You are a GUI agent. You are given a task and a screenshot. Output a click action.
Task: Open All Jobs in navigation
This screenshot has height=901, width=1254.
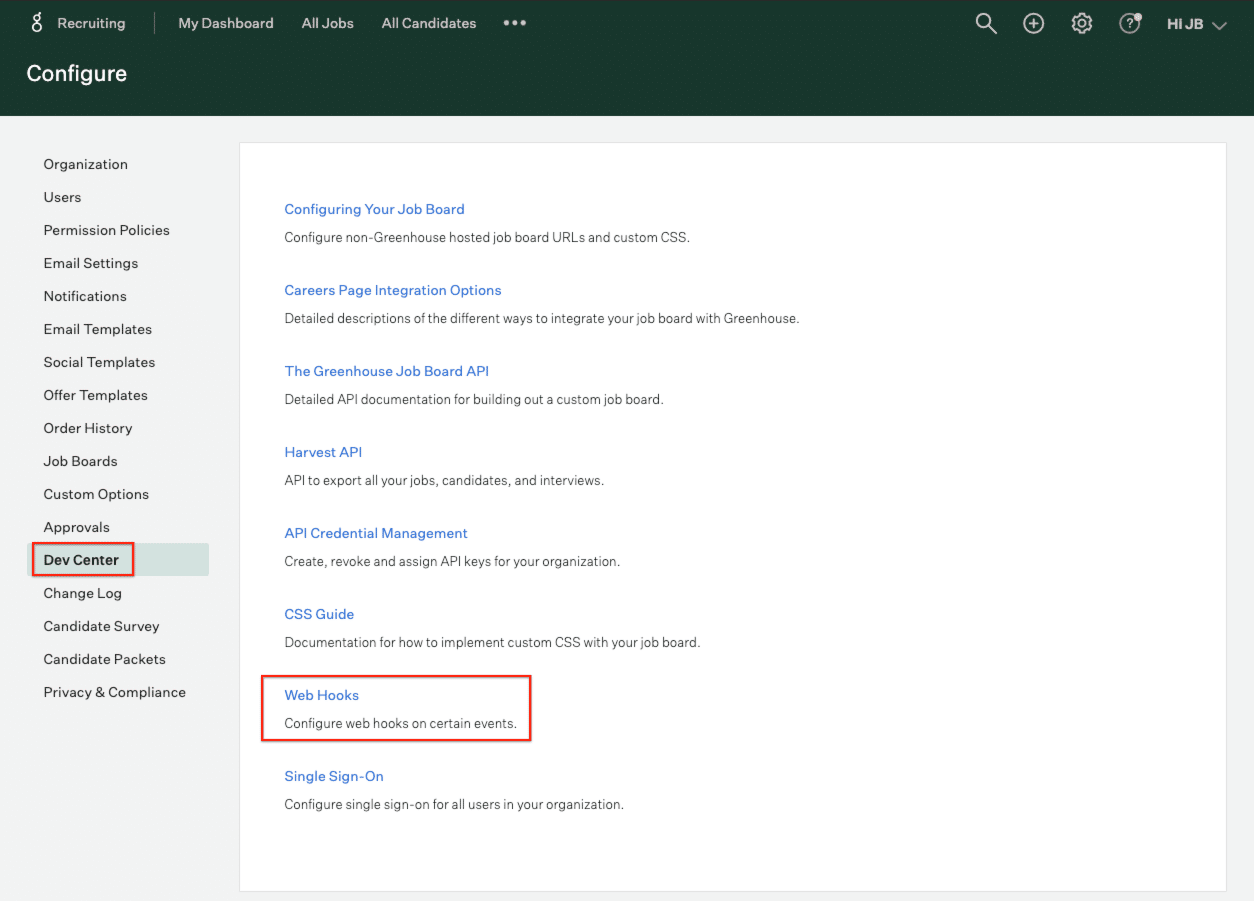(x=328, y=23)
